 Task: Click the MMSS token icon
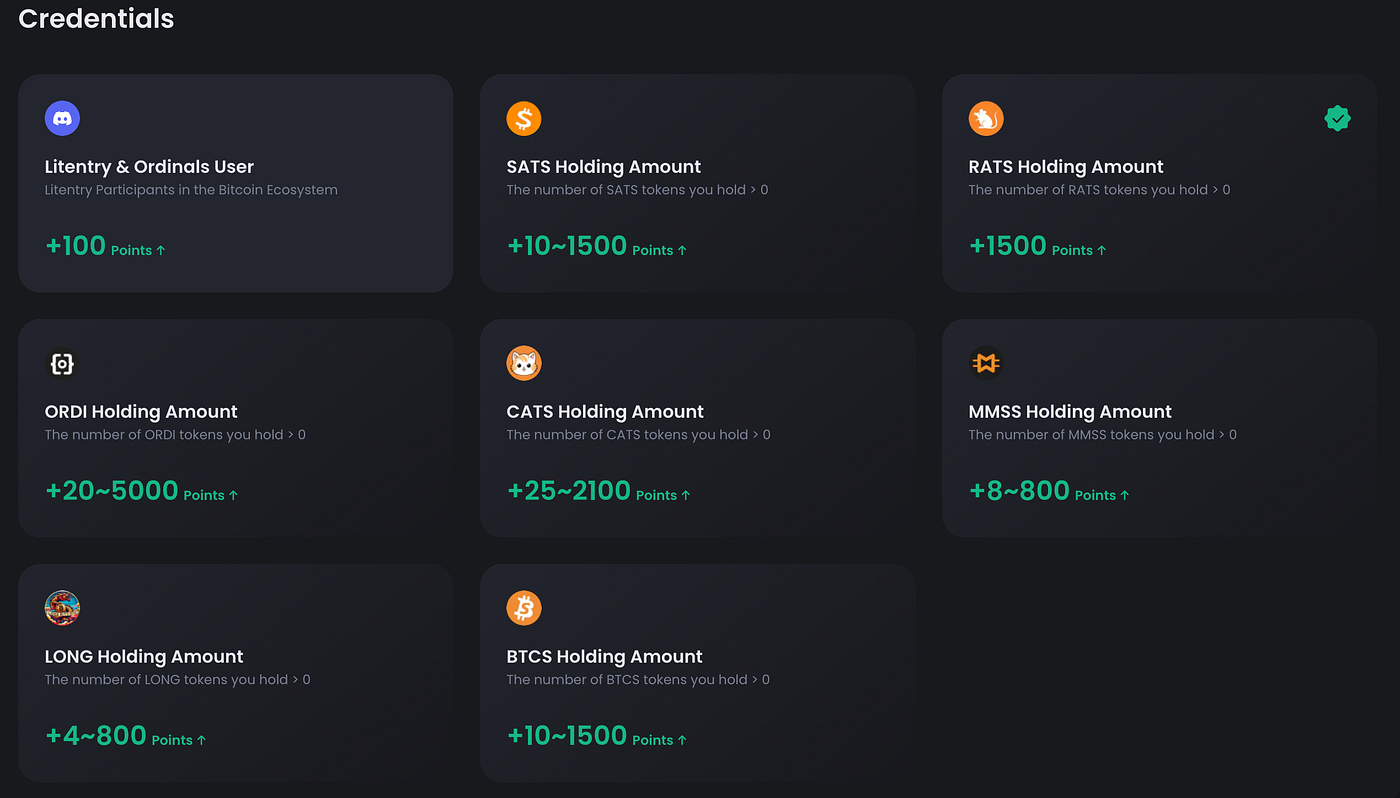[x=986, y=364]
